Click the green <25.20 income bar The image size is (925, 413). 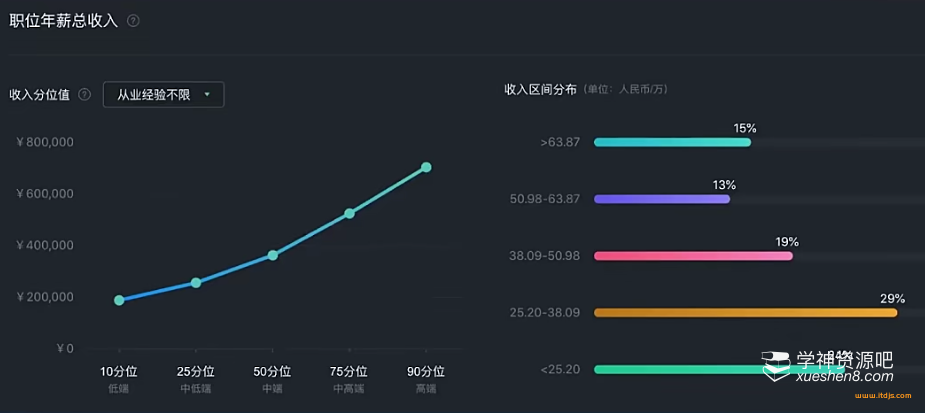(680, 369)
